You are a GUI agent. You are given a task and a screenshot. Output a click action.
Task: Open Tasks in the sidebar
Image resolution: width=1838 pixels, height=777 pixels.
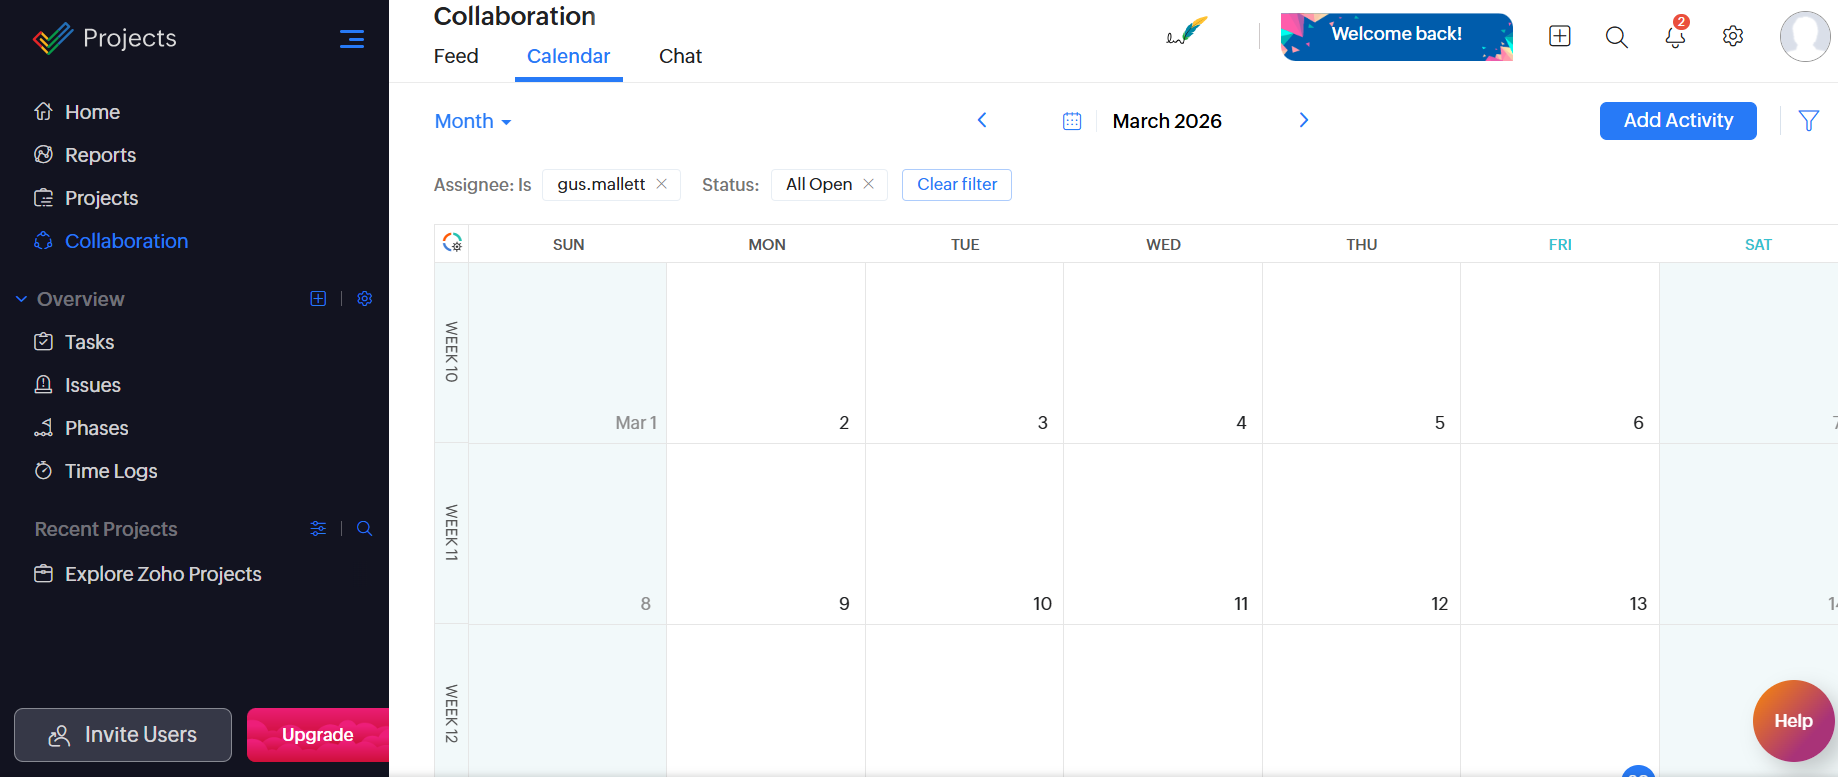89,342
